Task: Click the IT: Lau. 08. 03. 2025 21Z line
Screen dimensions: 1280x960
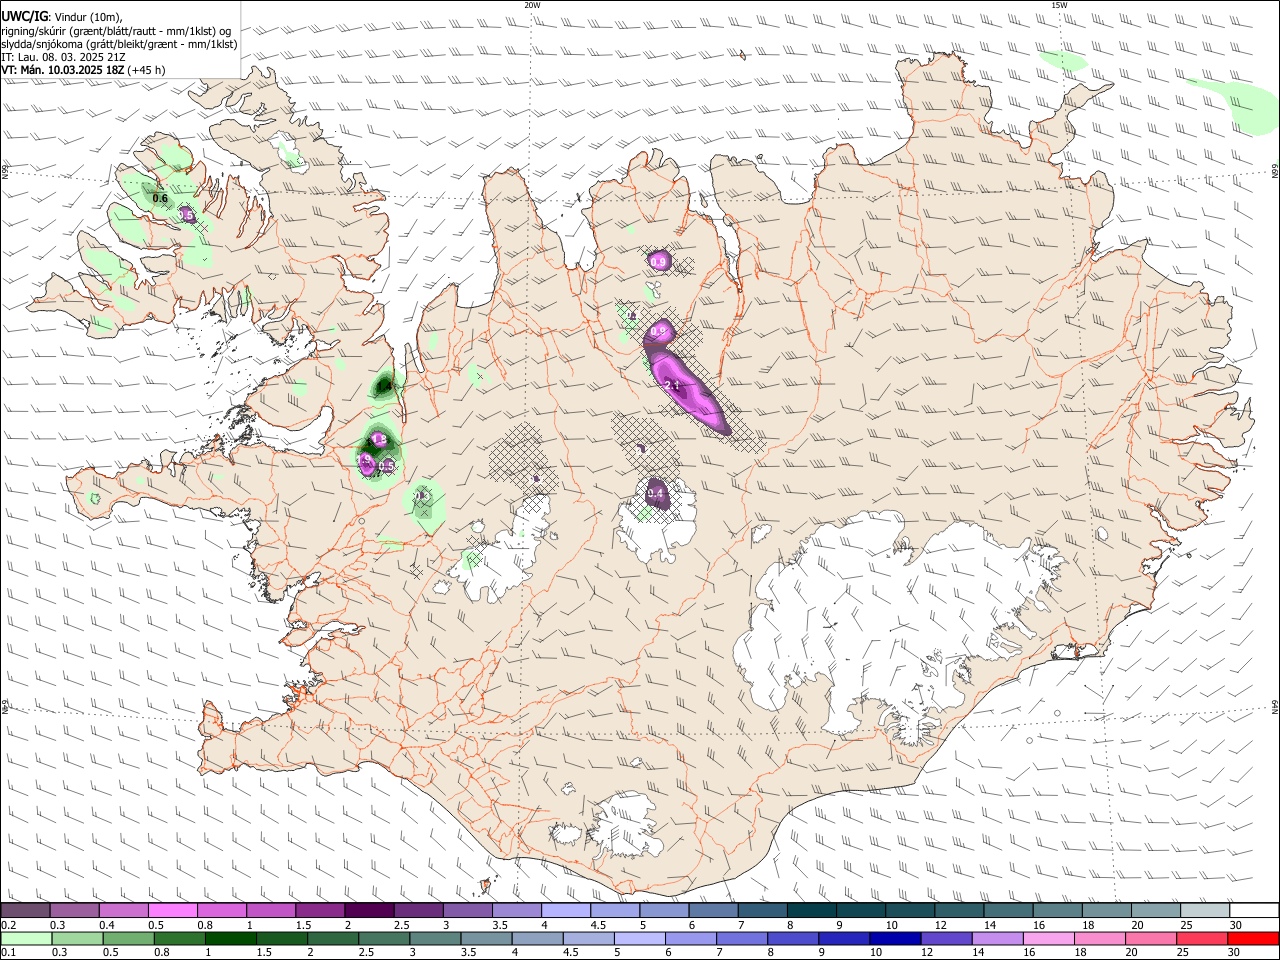Action: coord(64,57)
